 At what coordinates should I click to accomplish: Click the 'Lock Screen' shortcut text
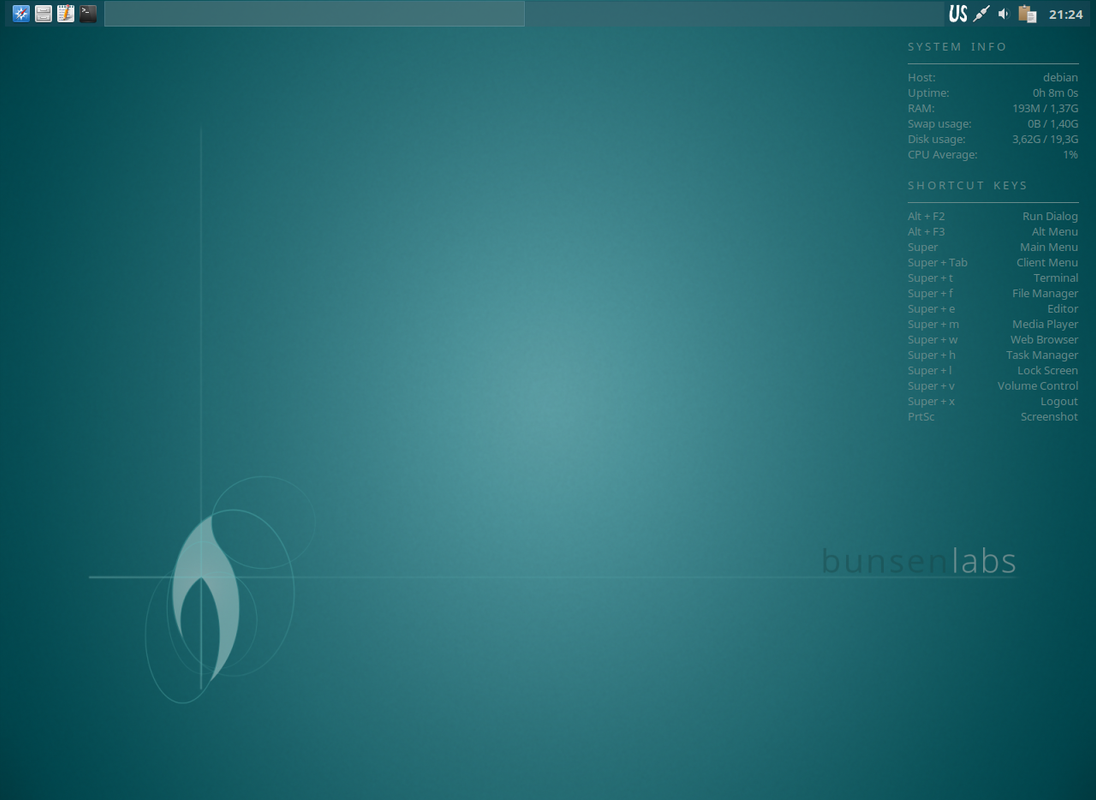click(x=1047, y=370)
